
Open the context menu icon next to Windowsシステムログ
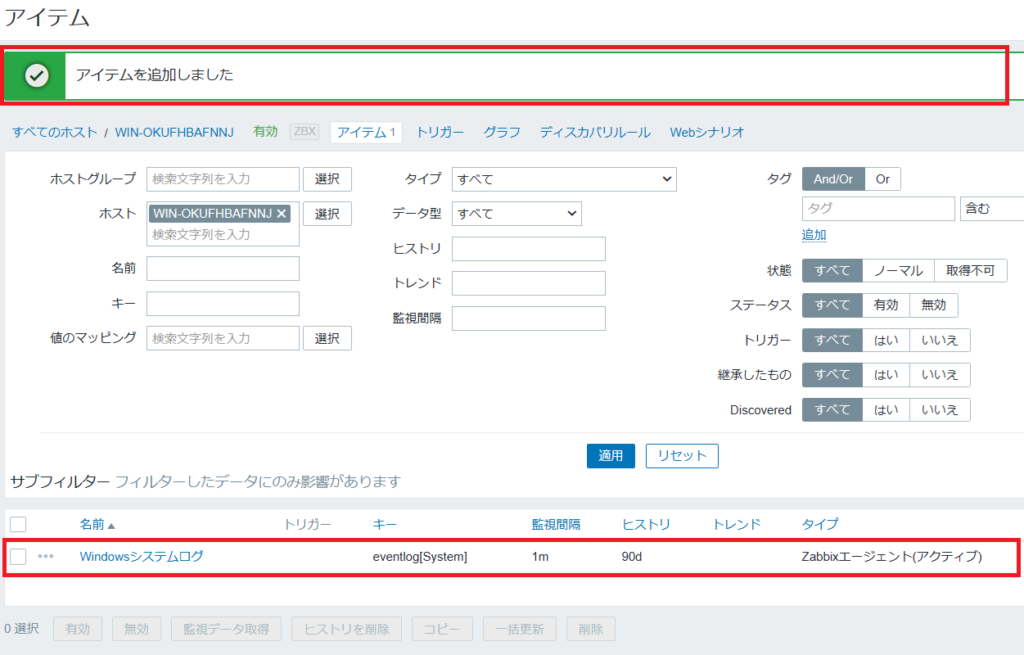coord(48,557)
